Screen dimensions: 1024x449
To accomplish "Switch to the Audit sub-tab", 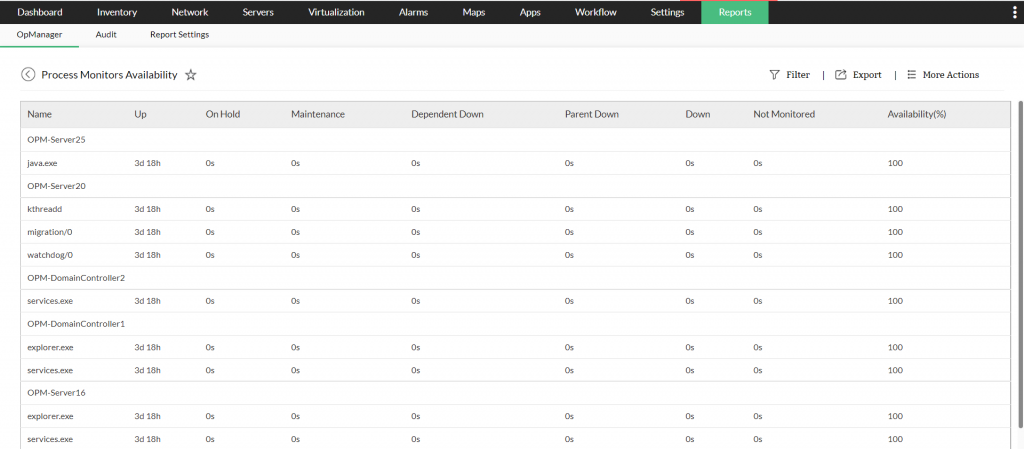I will tap(106, 35).
